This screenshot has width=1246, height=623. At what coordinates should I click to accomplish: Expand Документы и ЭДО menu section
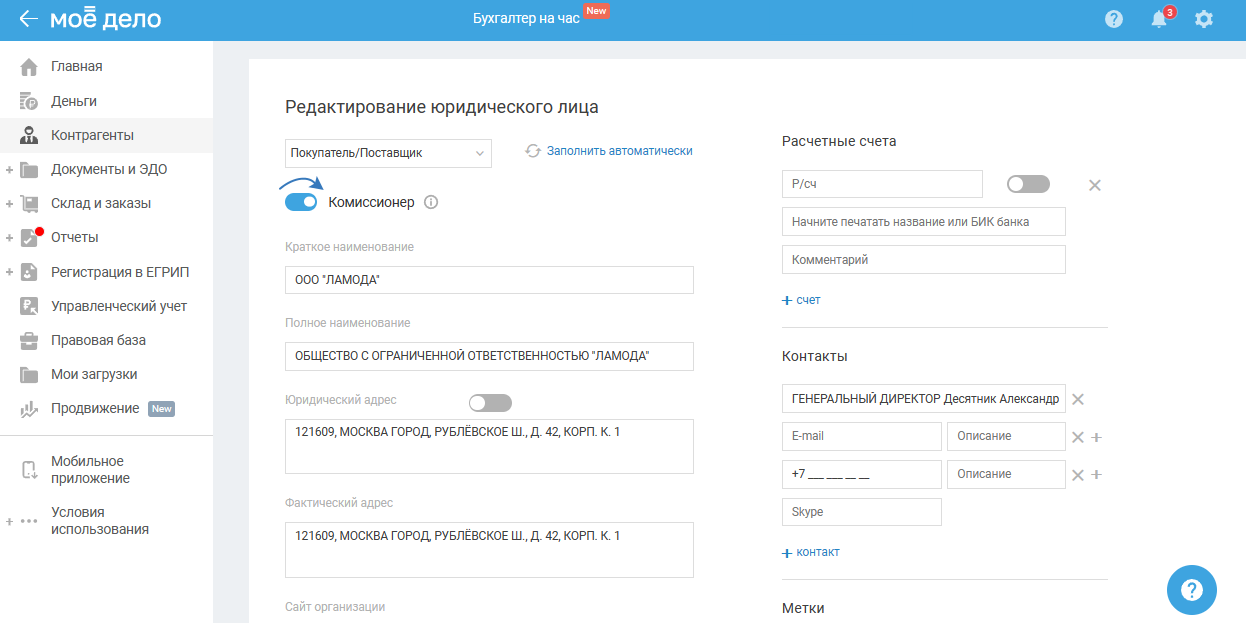[9, 170]
